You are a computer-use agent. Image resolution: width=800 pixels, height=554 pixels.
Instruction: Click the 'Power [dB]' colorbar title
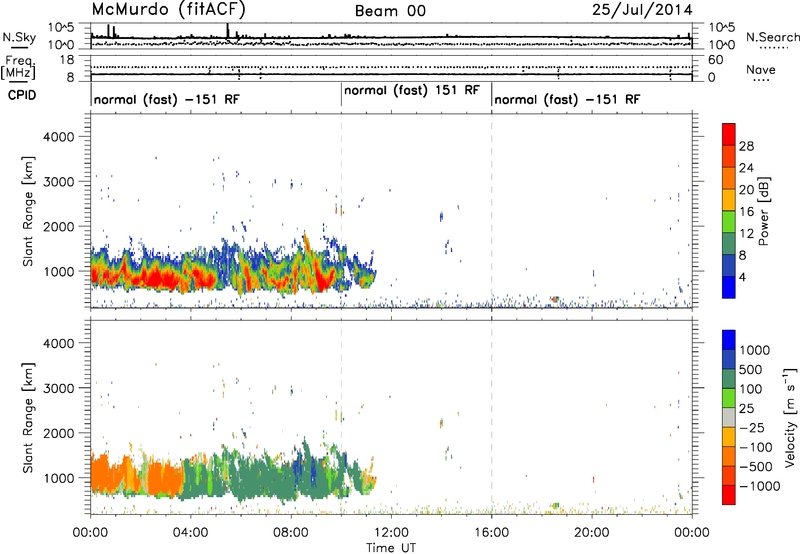pyautogui.click(x=763, y=211)
